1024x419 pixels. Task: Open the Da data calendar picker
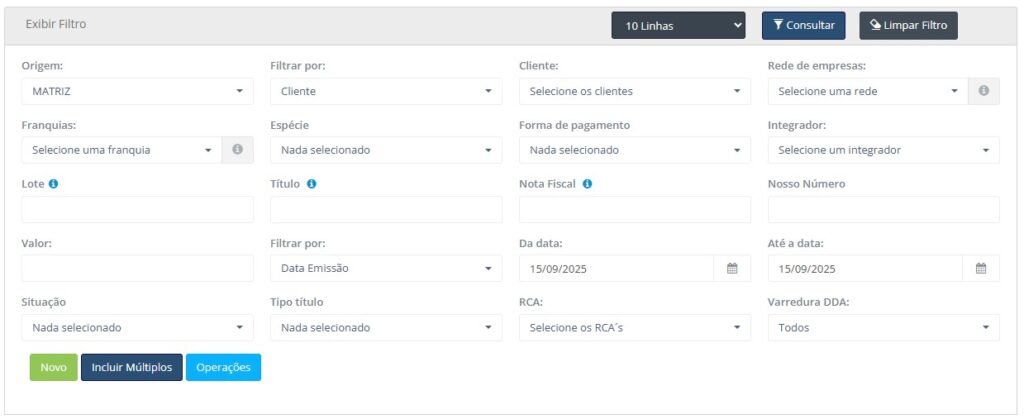732,268
